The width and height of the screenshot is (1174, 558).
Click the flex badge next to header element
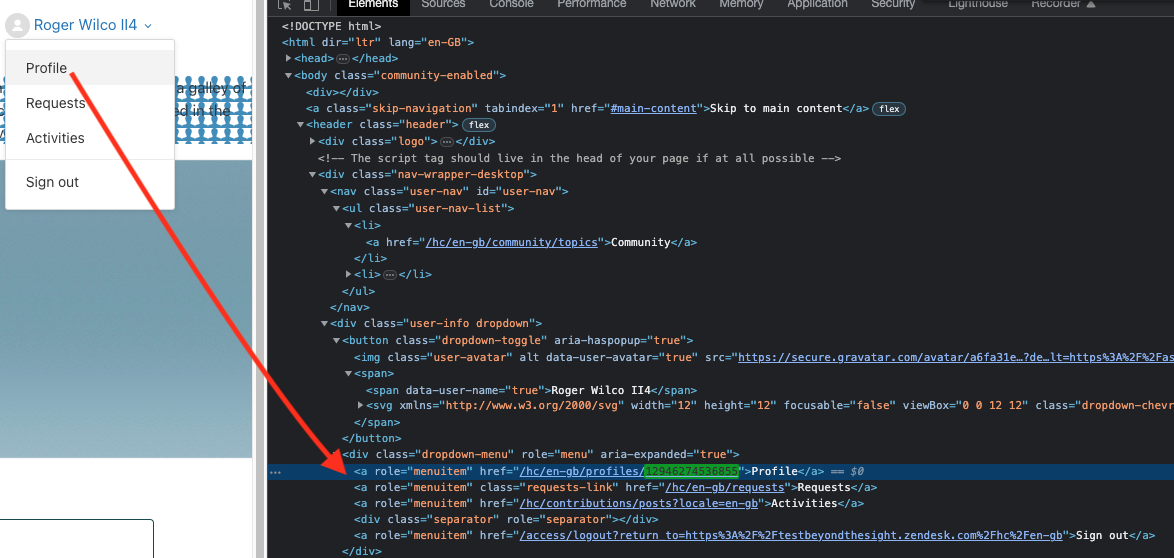pos(478,125)
